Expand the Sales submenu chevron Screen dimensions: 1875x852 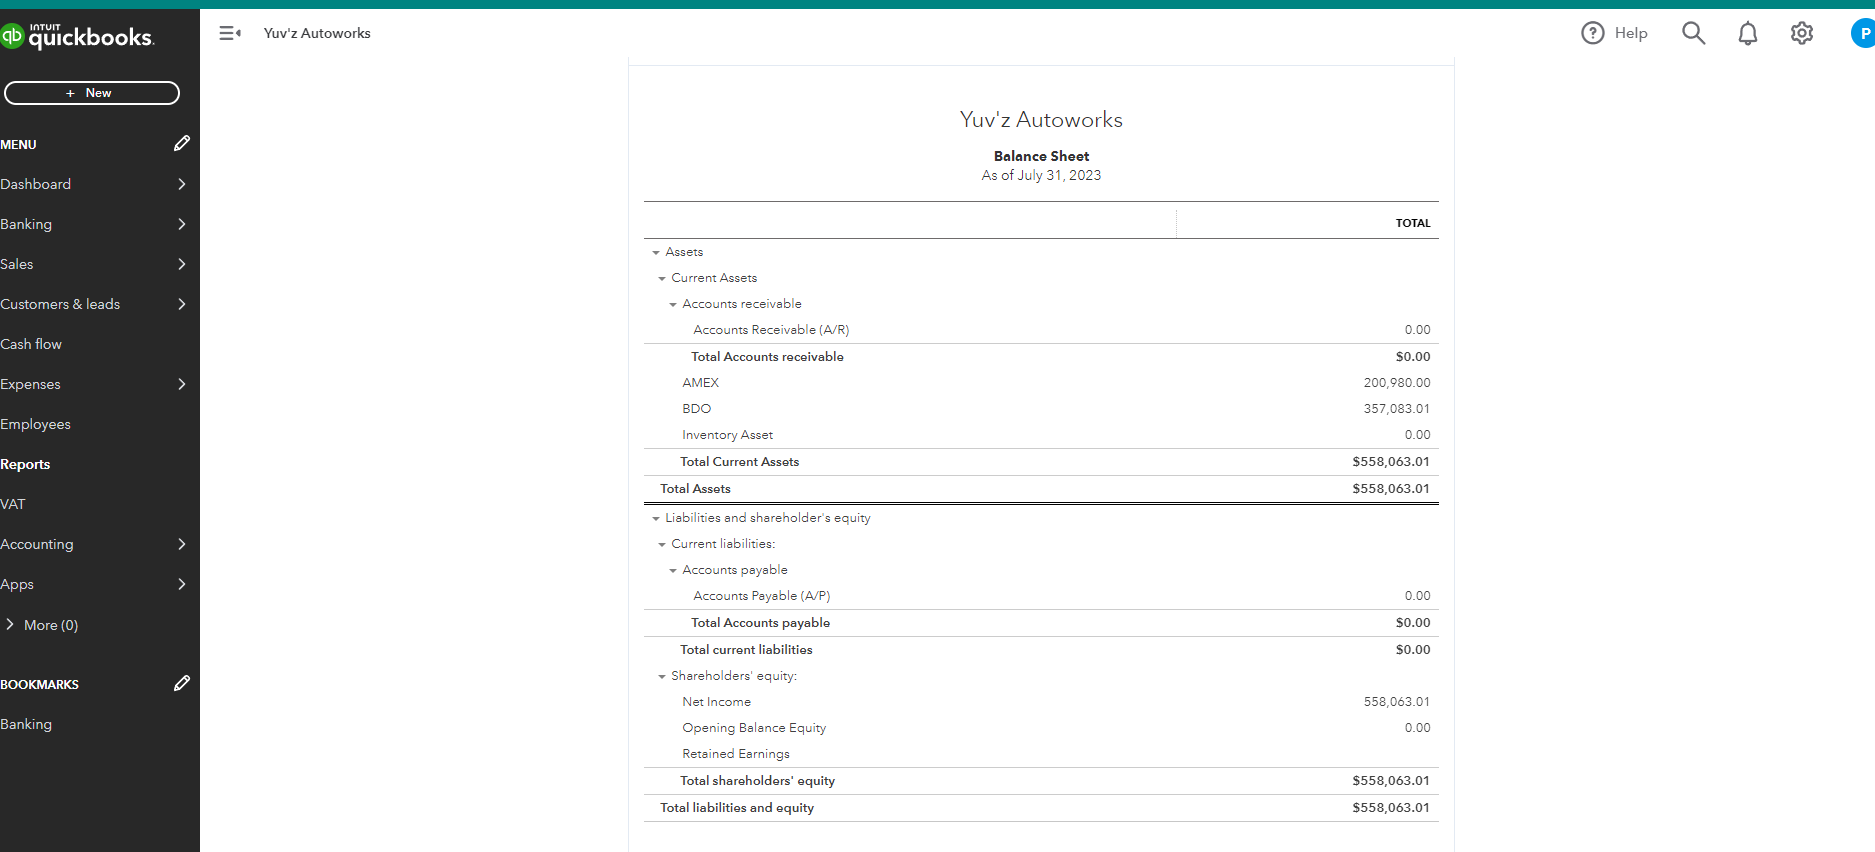(182, 264)
